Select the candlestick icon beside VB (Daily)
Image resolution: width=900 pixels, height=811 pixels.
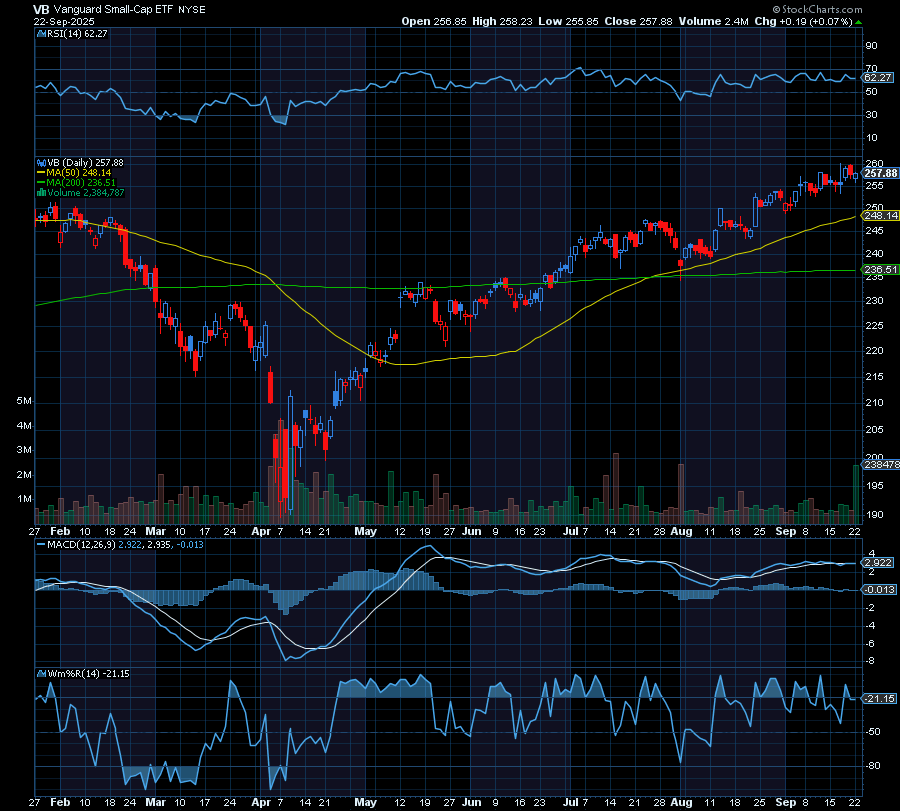[42, 162]
